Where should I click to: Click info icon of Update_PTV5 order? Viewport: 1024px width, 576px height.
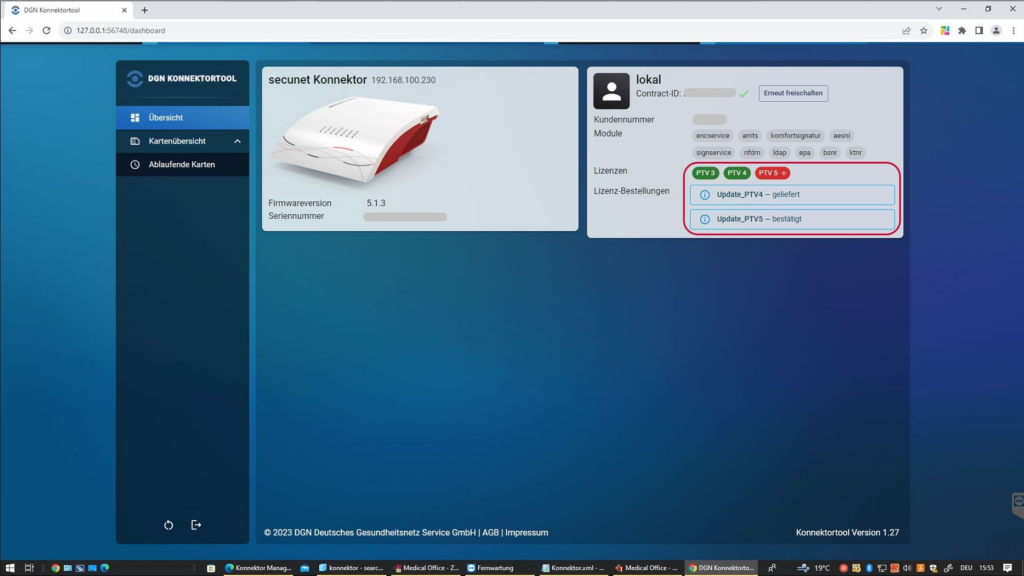pyautogui.click(x=705, y=219)
